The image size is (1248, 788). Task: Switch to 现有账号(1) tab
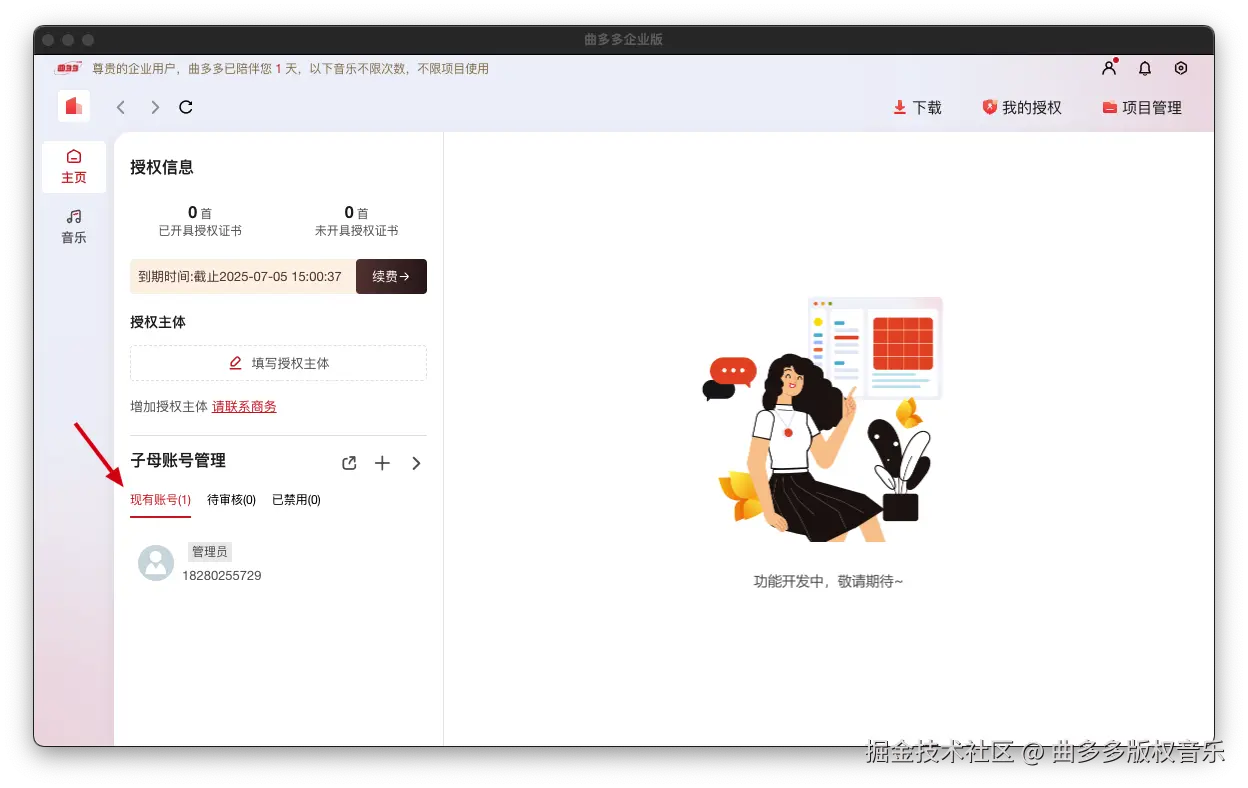[160, 500]
